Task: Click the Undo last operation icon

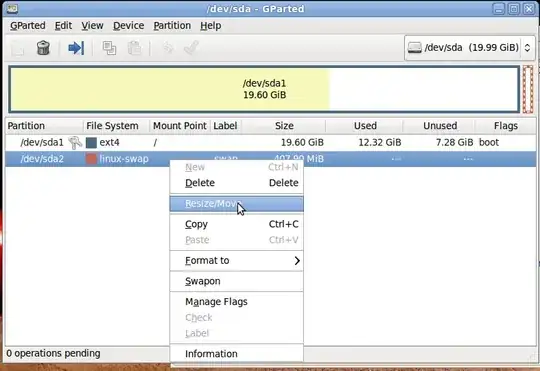Action: pos(168,48)
